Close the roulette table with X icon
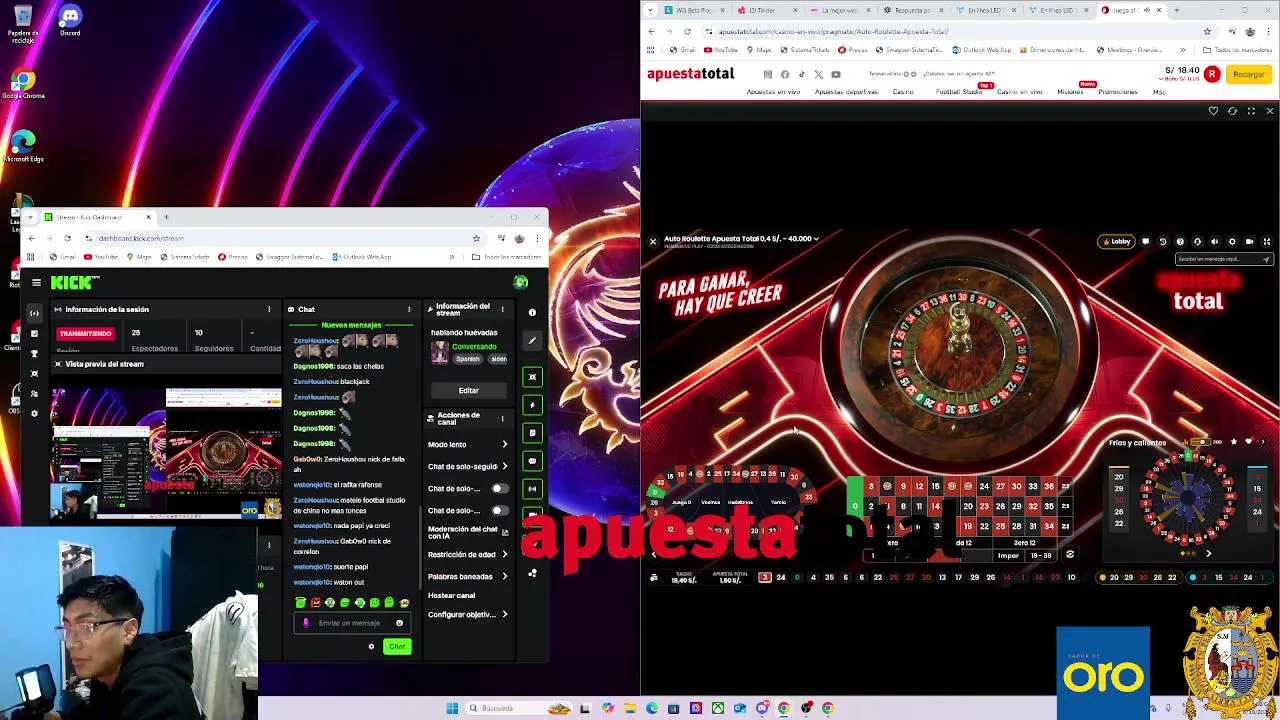The image size is (1280, 720). tap(653, 241)
